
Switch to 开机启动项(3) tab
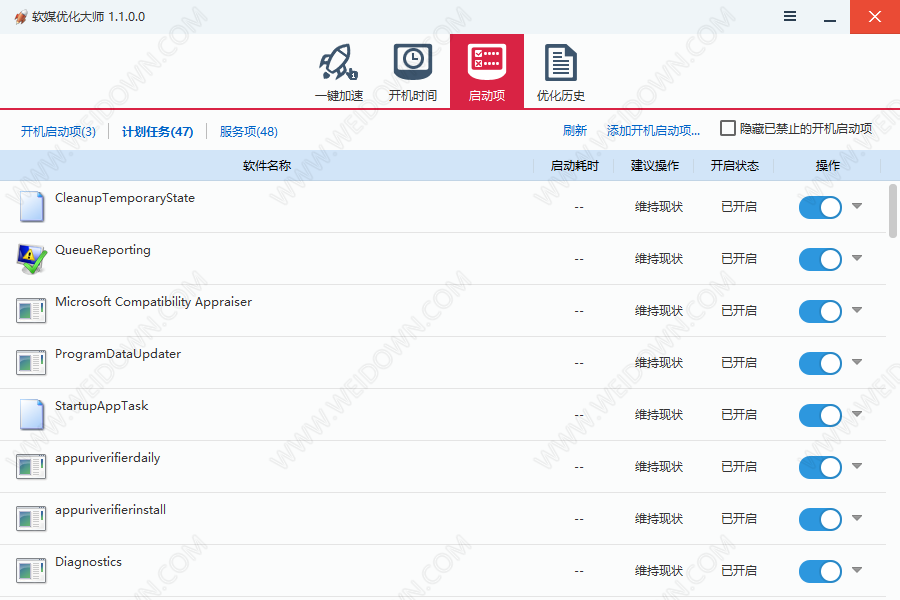pos(58,131)
